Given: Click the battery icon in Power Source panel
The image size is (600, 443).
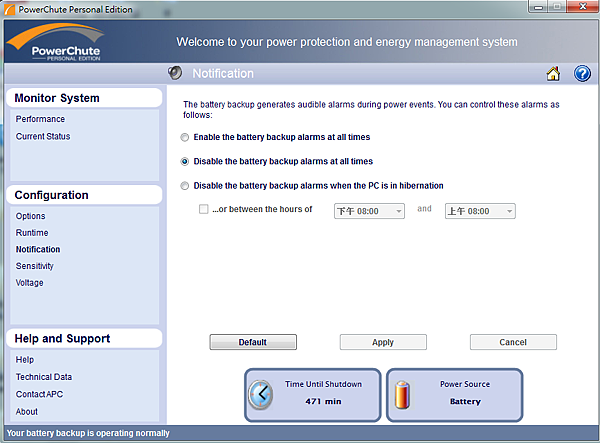Looking at the screenshot, I should coord(402,395).
